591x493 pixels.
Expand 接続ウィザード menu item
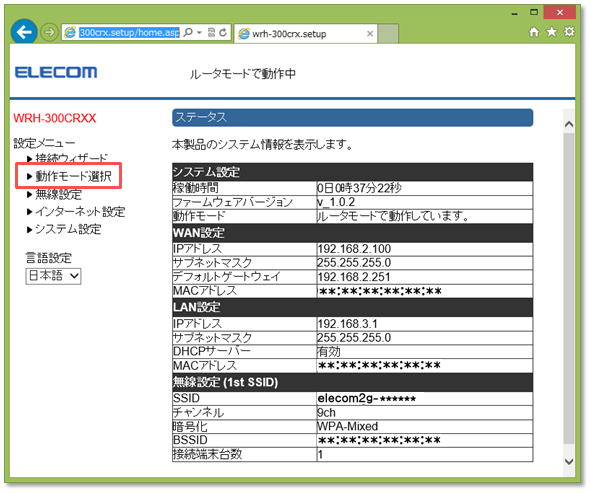click(x=67, y=158)
